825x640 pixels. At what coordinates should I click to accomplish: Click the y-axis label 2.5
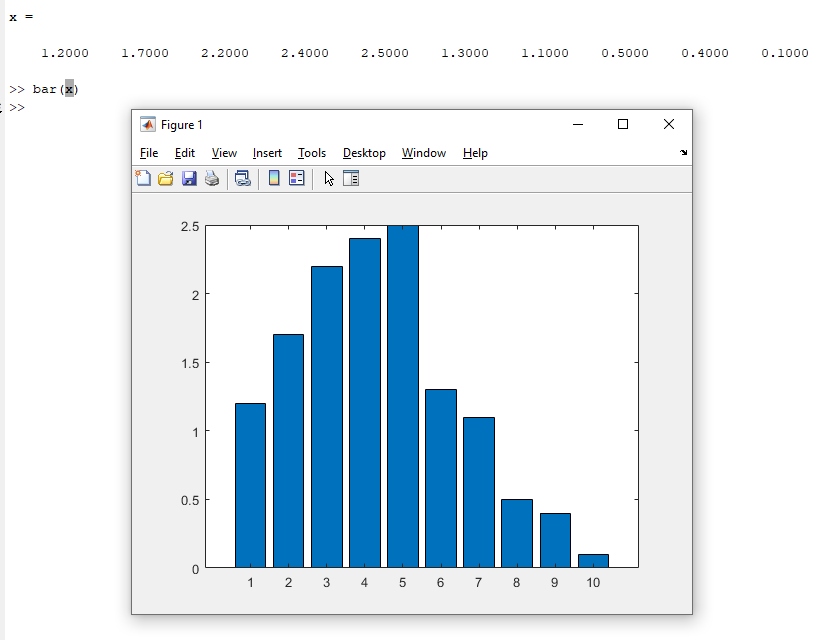[x=190, y=227]
